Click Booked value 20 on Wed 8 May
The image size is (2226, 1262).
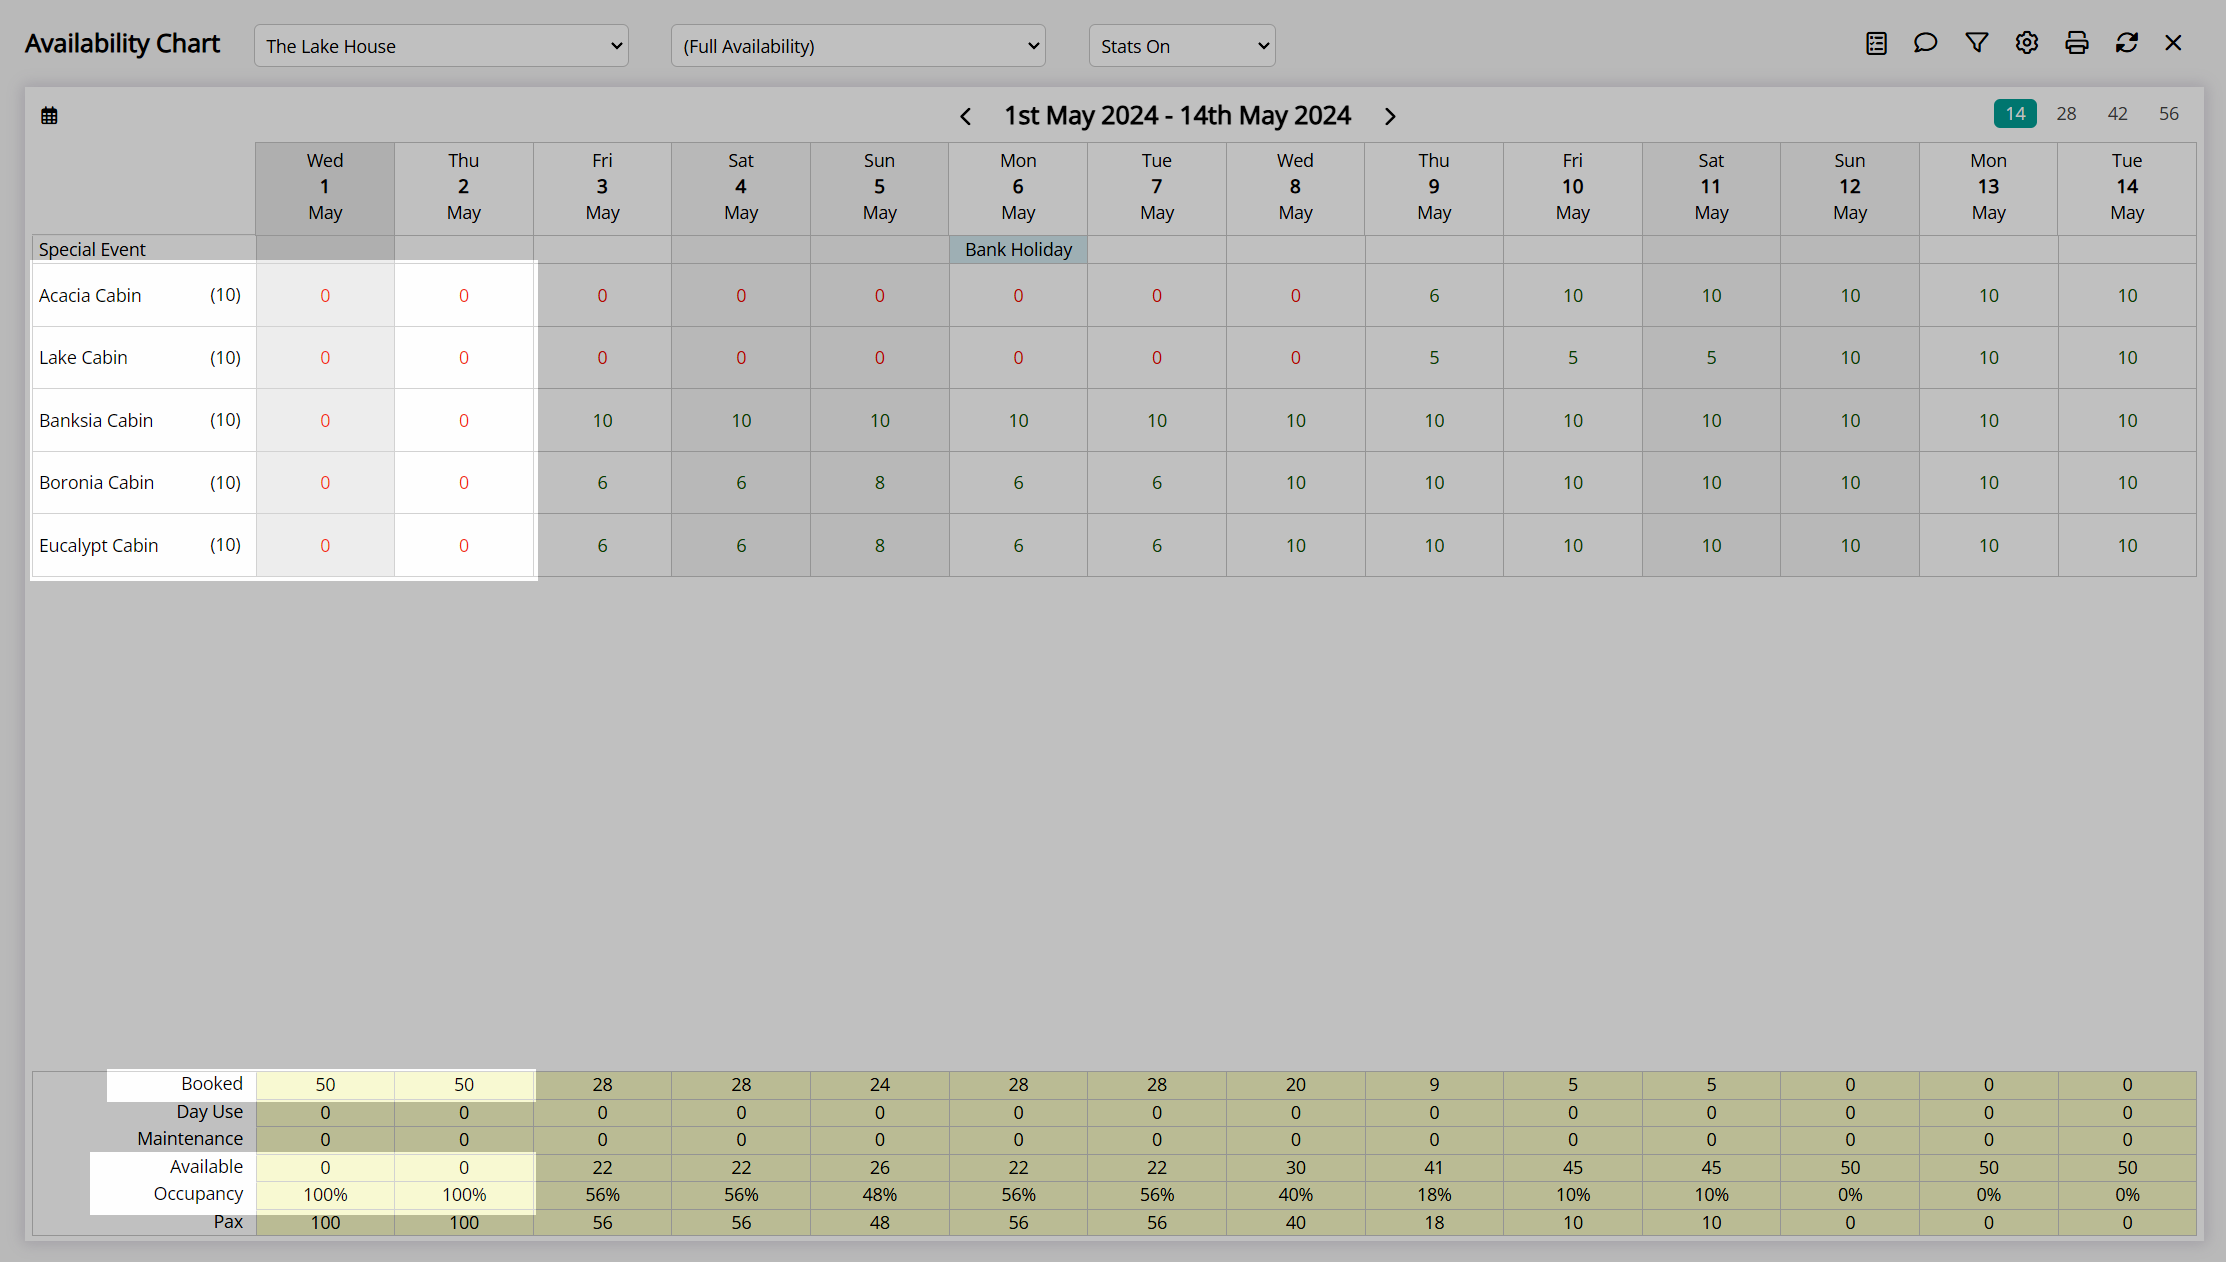coord(1295,1084)
